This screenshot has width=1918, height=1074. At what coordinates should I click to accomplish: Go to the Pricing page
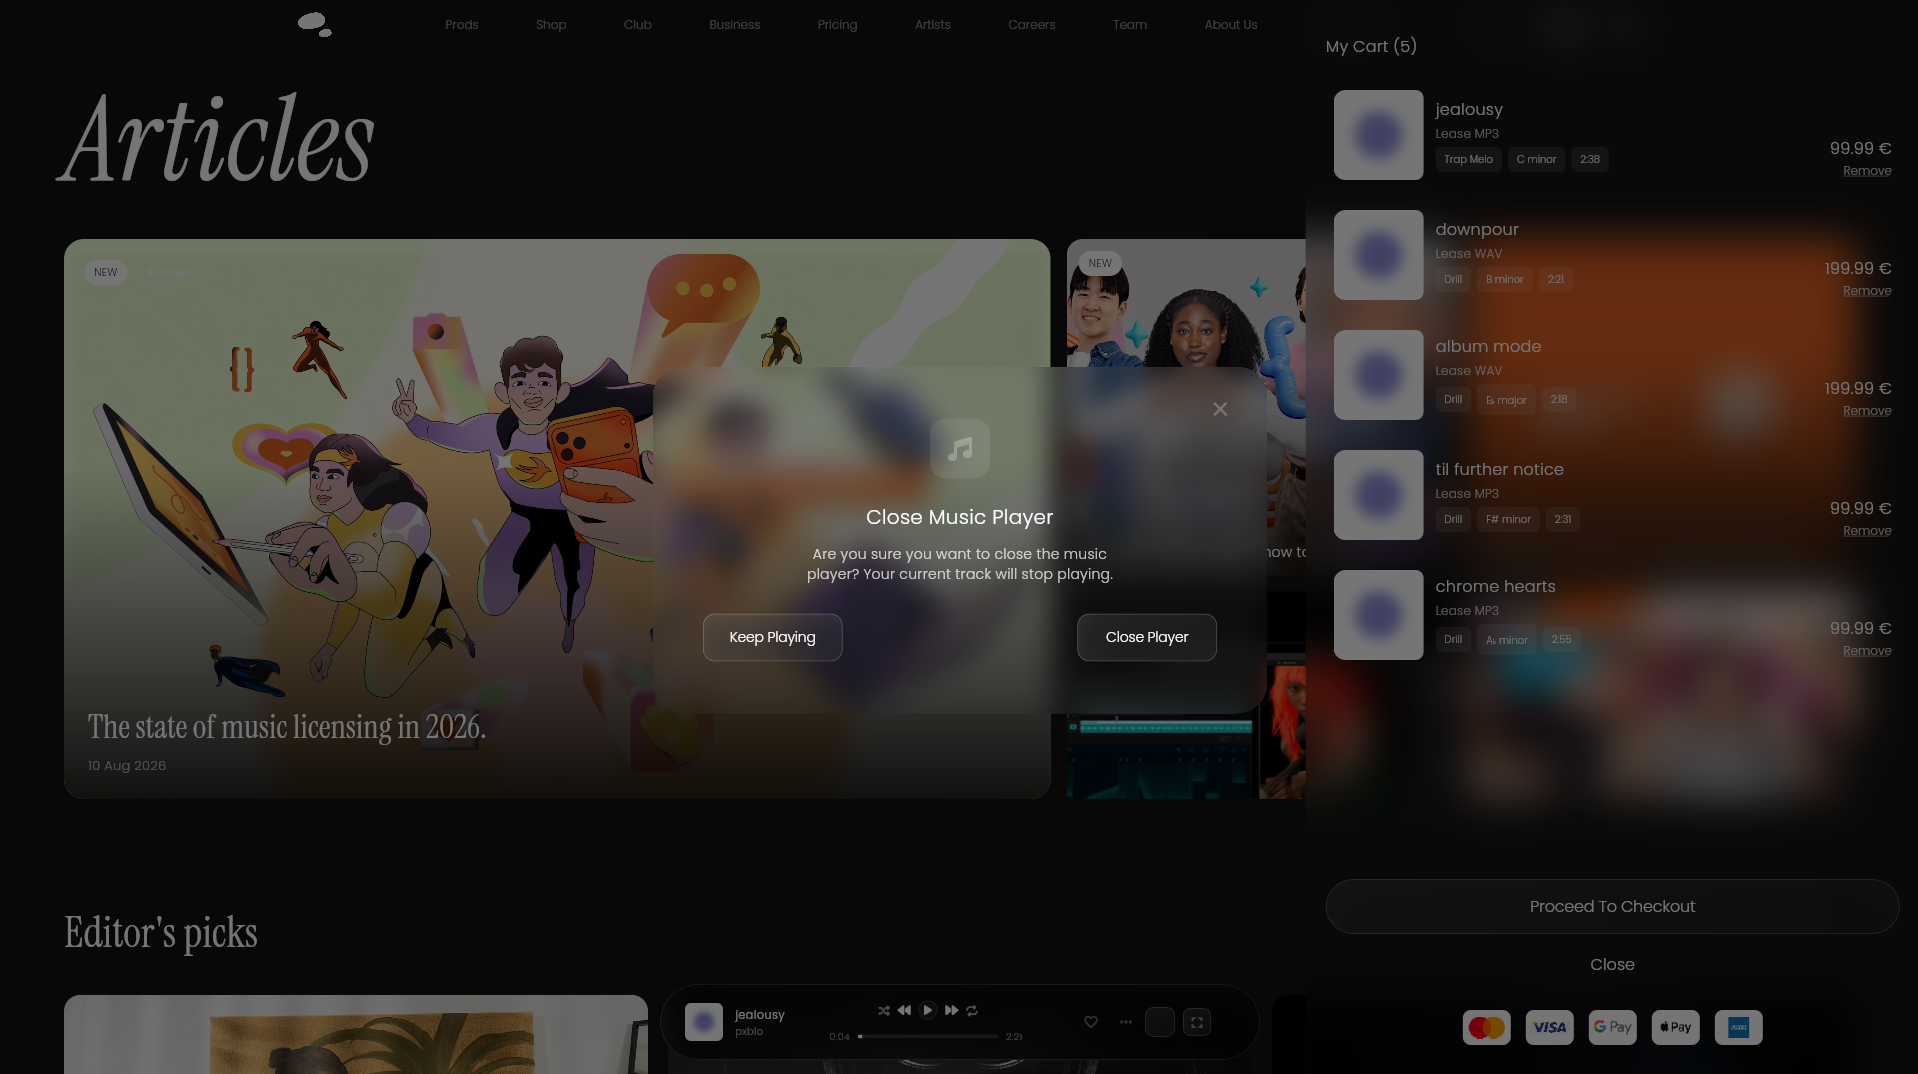tap(837, 25)
